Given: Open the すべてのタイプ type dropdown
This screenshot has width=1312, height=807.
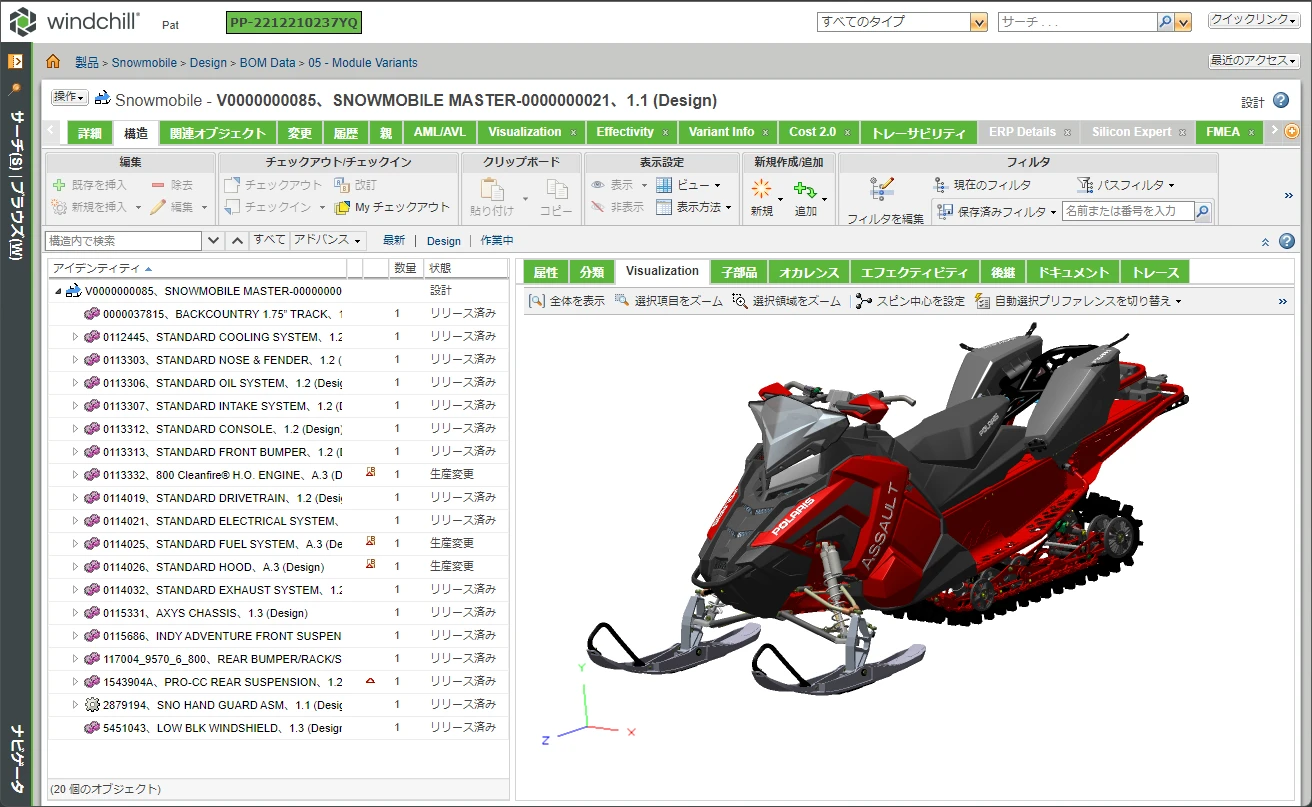Looking at the screenshot, I should (979, 22).
